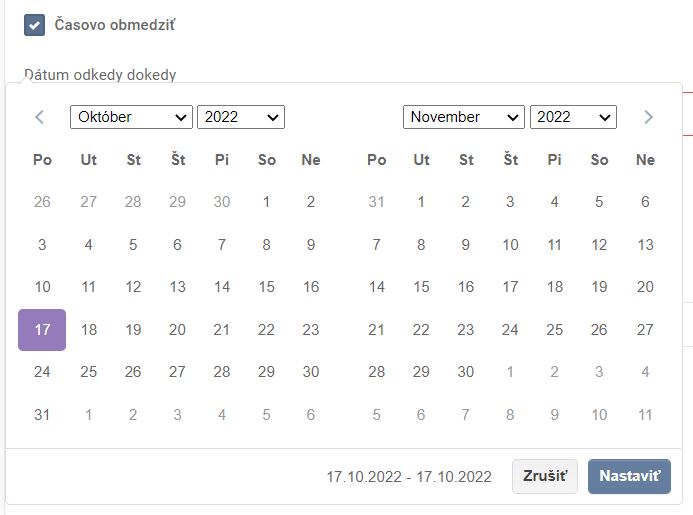This screenshot has height=515, width=693.
Task: Pick November 6 in the right calendar
Action: 645,202
